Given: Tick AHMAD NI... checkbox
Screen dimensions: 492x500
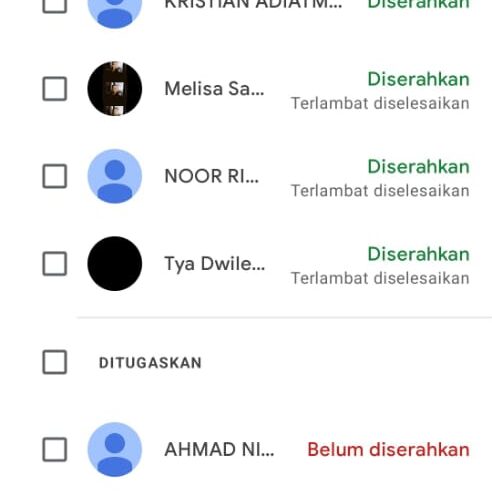Looking at the screenshot, I should [x=55, y=449].
